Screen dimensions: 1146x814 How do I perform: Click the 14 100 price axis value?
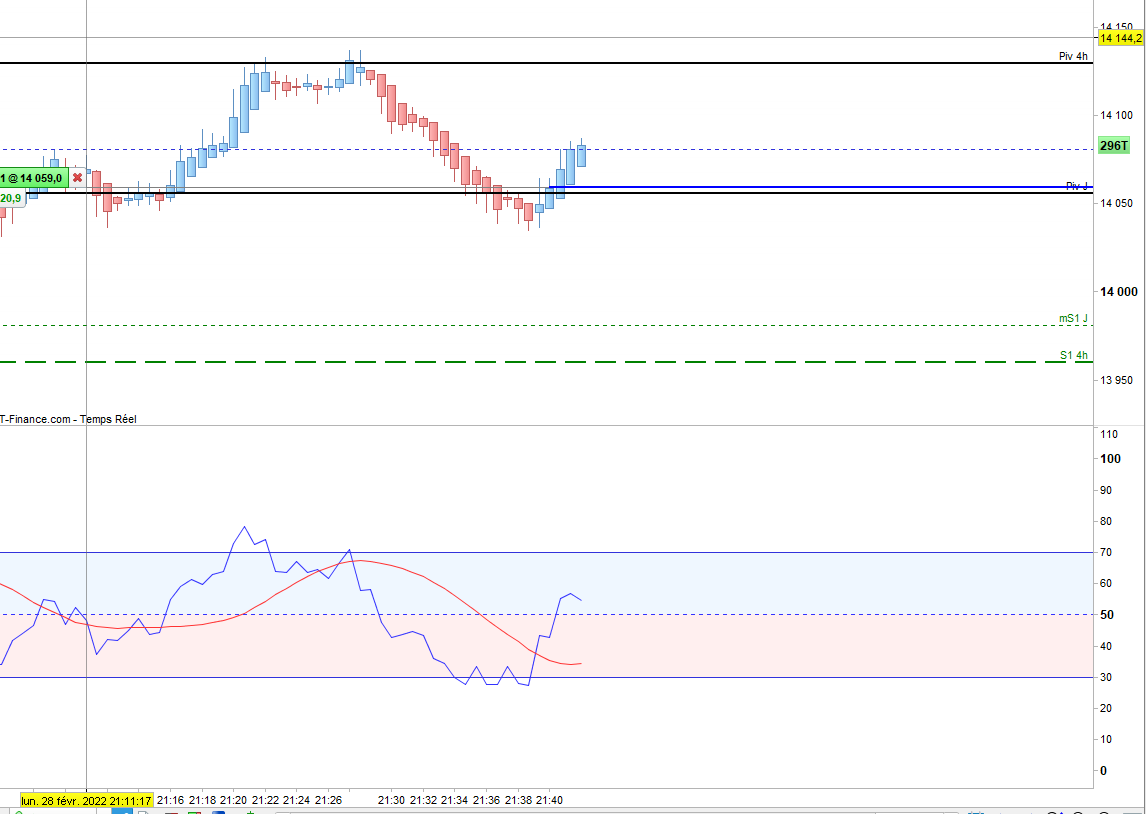pyautogui.click(x=1116, y=115)
